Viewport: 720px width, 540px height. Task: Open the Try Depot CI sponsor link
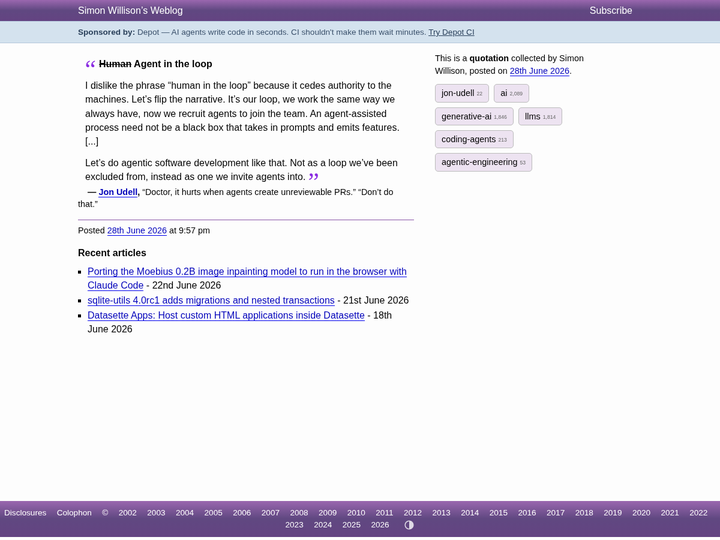tap(451, 32)
